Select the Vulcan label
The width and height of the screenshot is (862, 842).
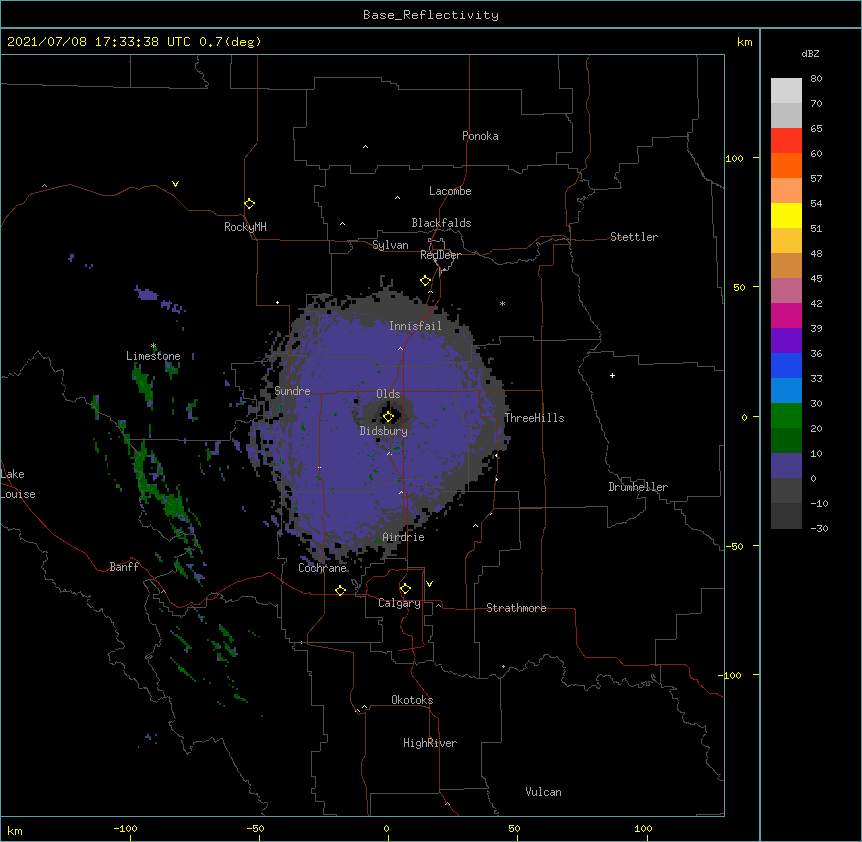tap(543, 792)
